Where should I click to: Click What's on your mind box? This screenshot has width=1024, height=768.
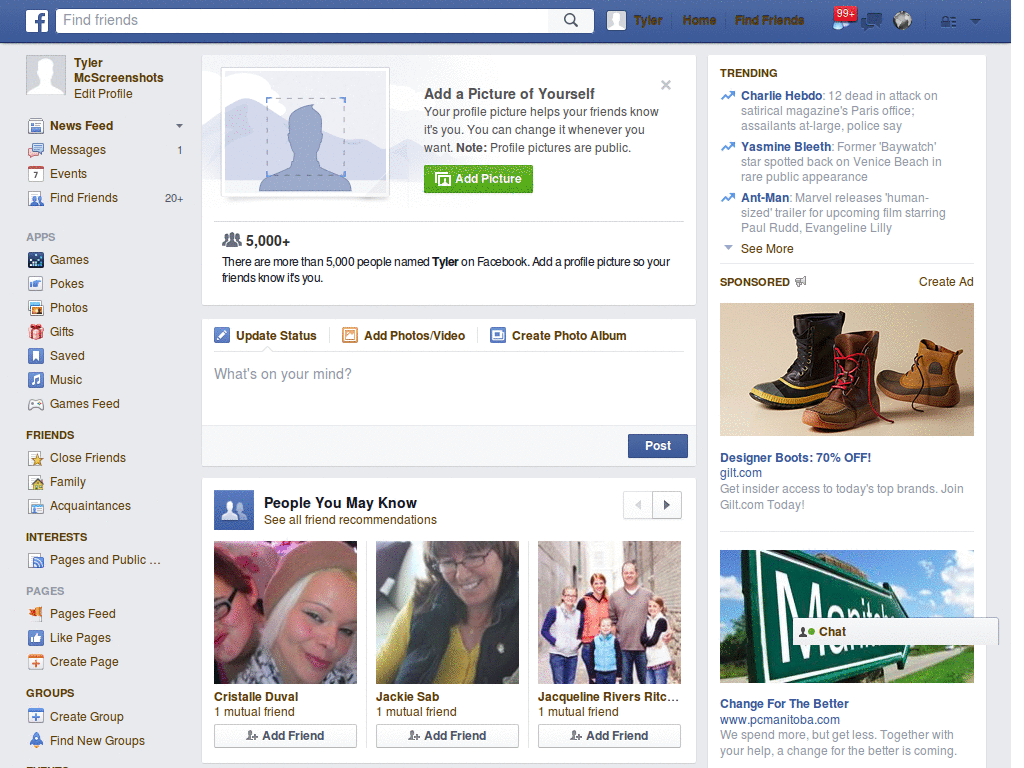[449, 389]
